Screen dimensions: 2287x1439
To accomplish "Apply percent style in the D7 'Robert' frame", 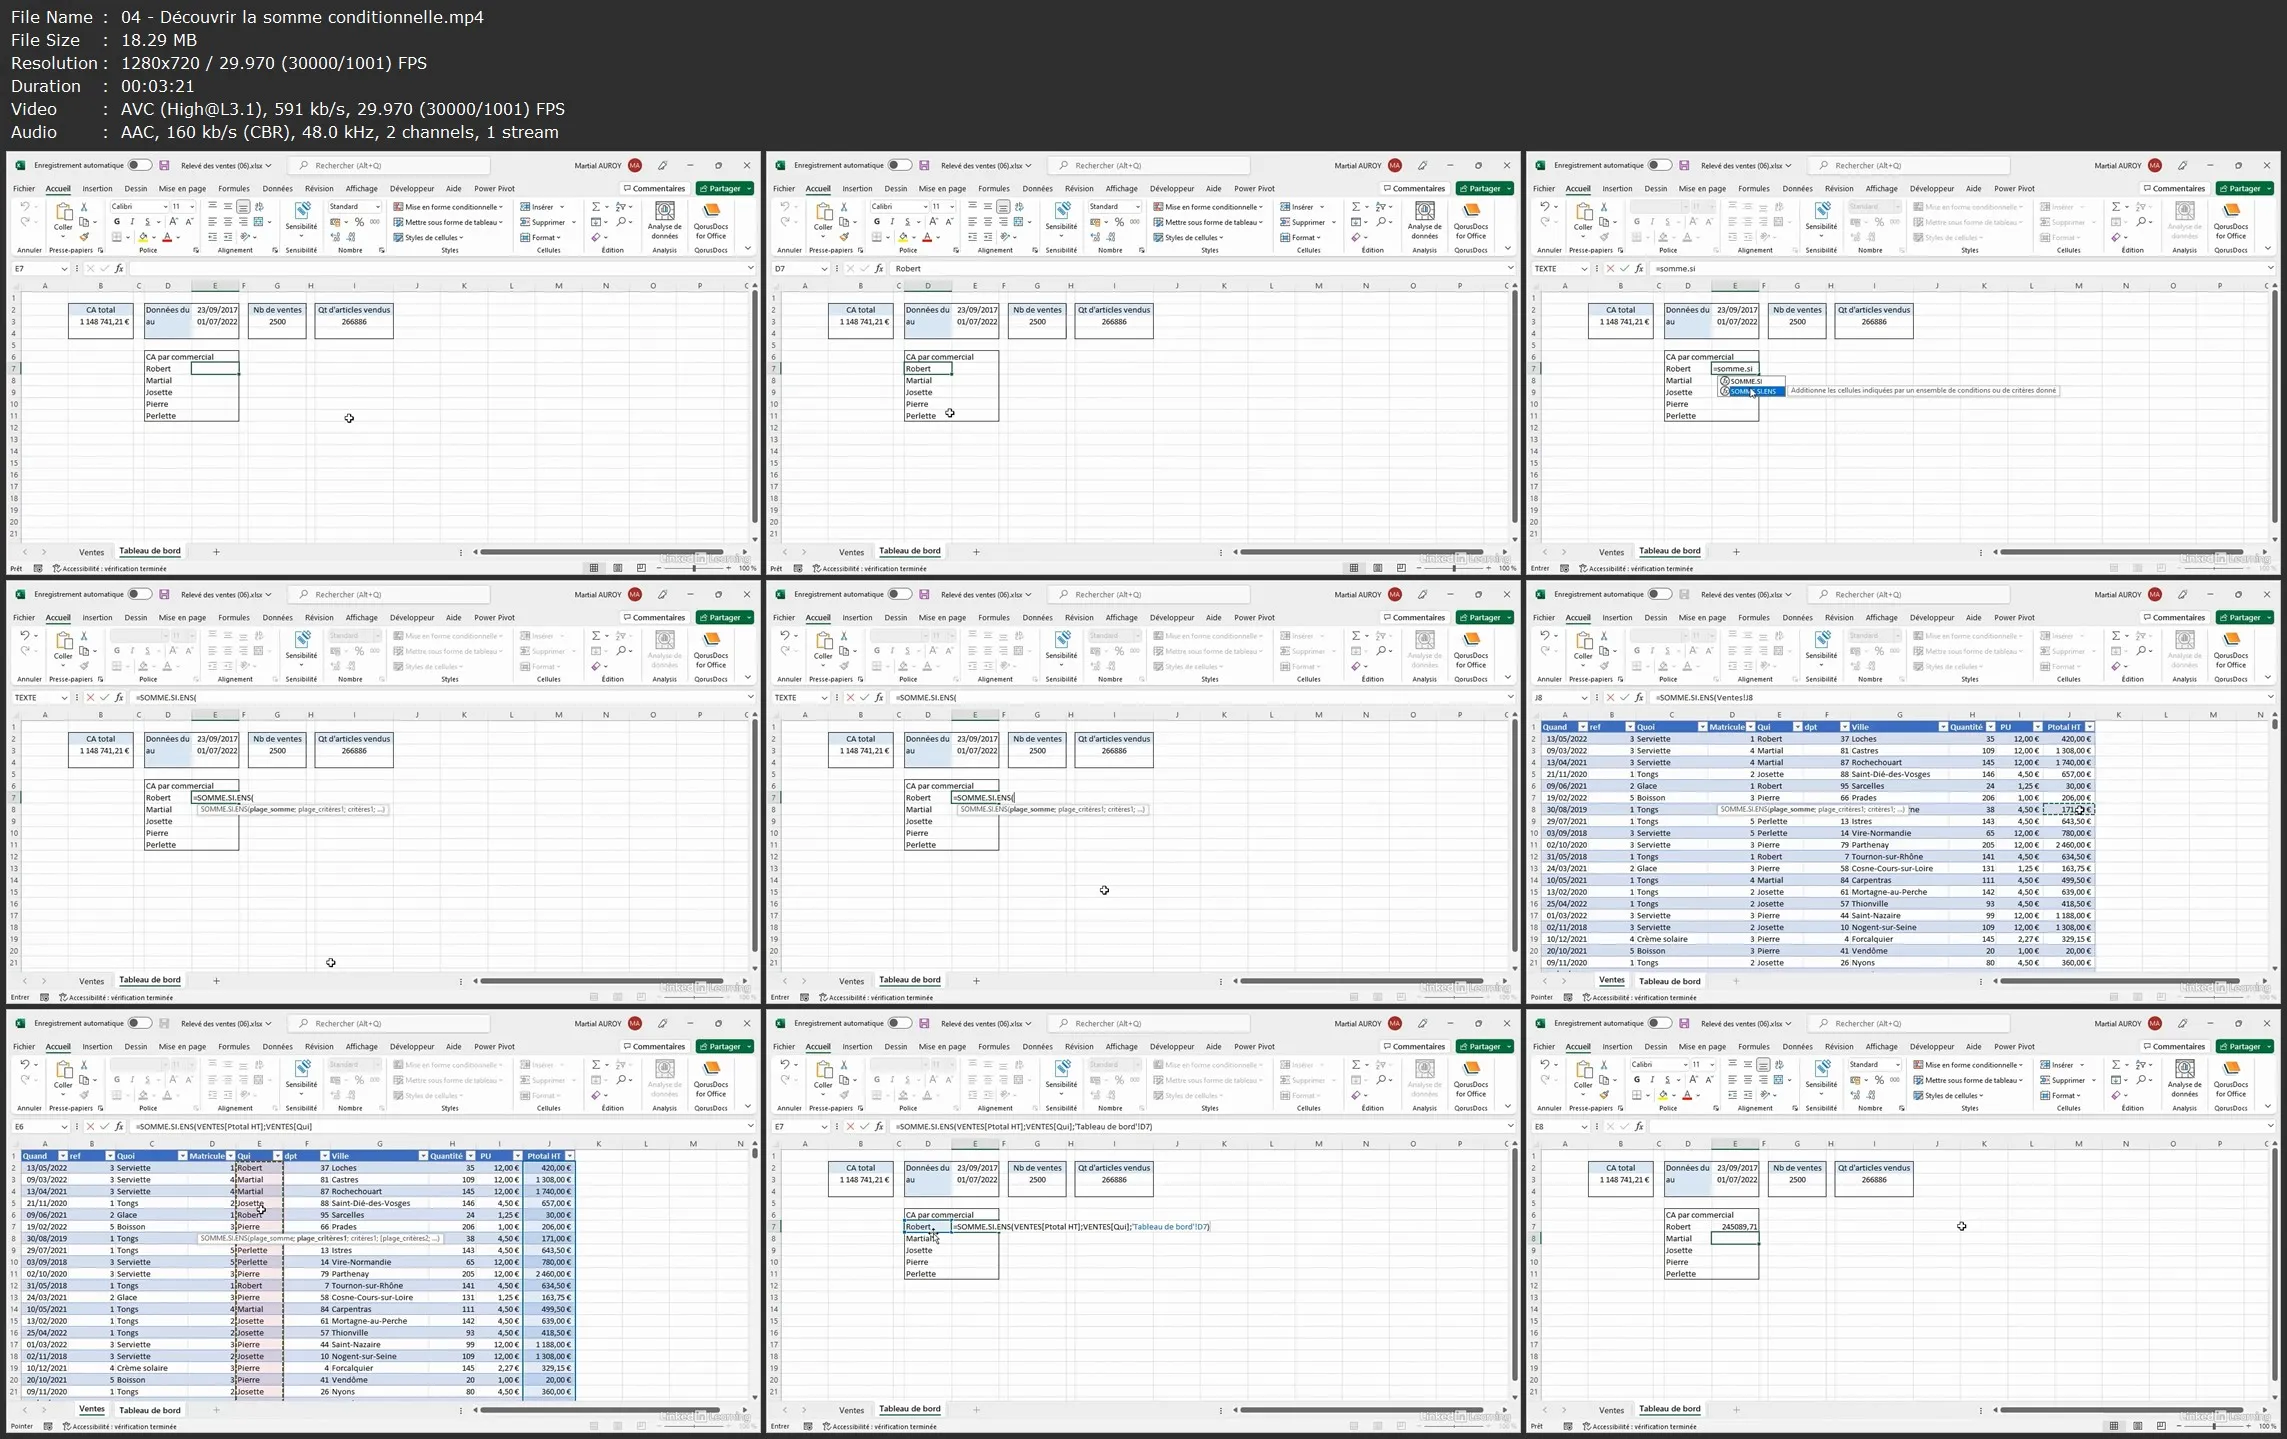I will pyautogui.click(x=1119, y=222).
